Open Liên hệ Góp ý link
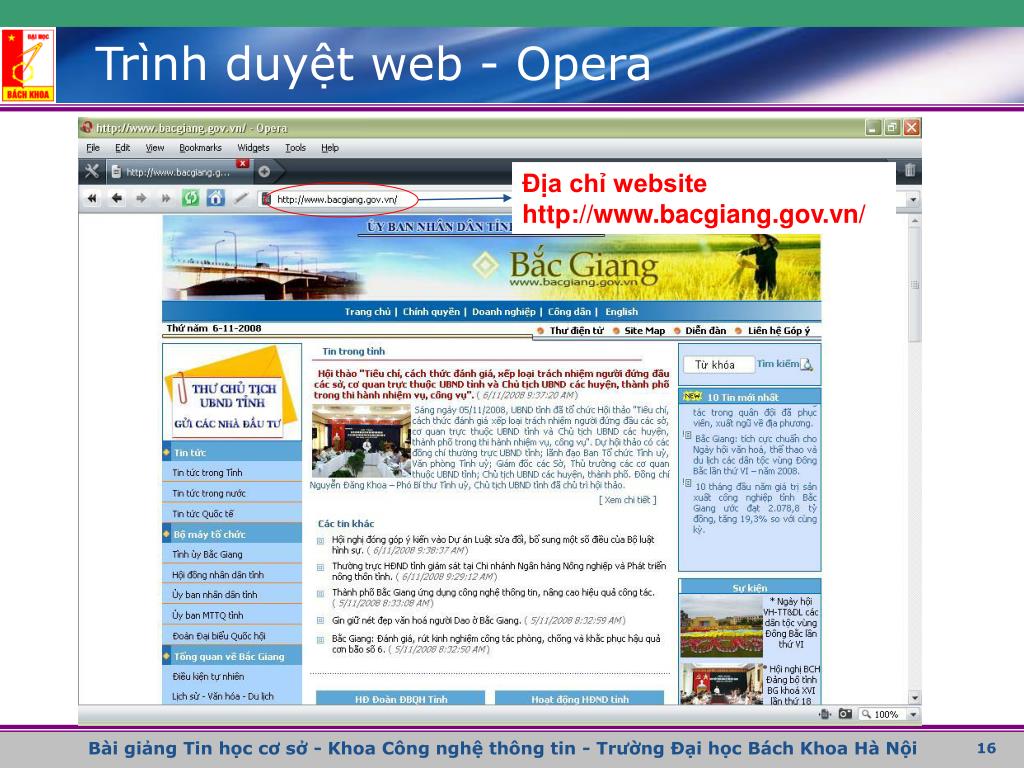Image resolution: width=1024 pixels, height=768 pixels. pyautogui.click(x=778, y=331)
